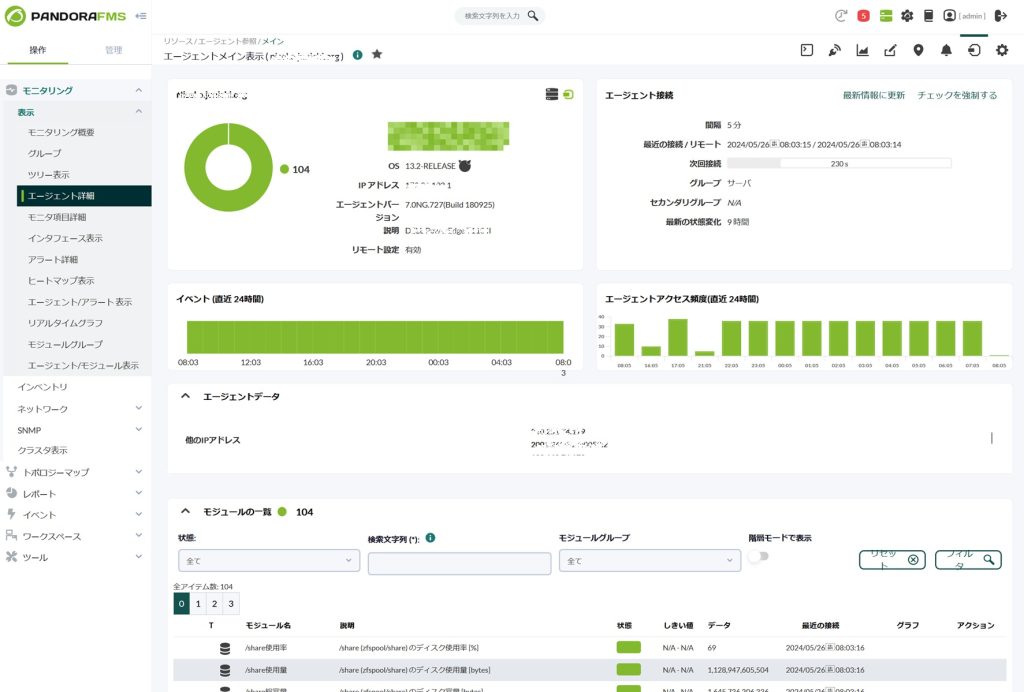The height and width of the screenshot is (692, 1024).
Task: Collapse the モニタリング menu section
Action: [138, 90]
